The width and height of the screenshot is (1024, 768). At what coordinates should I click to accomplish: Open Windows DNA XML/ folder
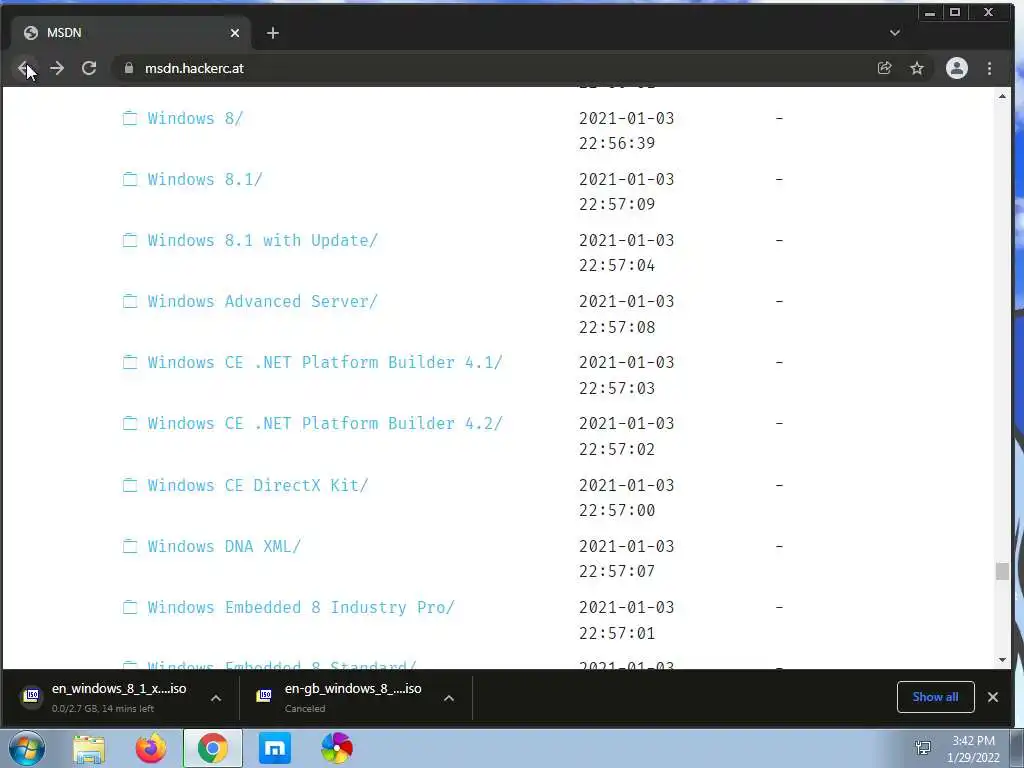point(224,546)
